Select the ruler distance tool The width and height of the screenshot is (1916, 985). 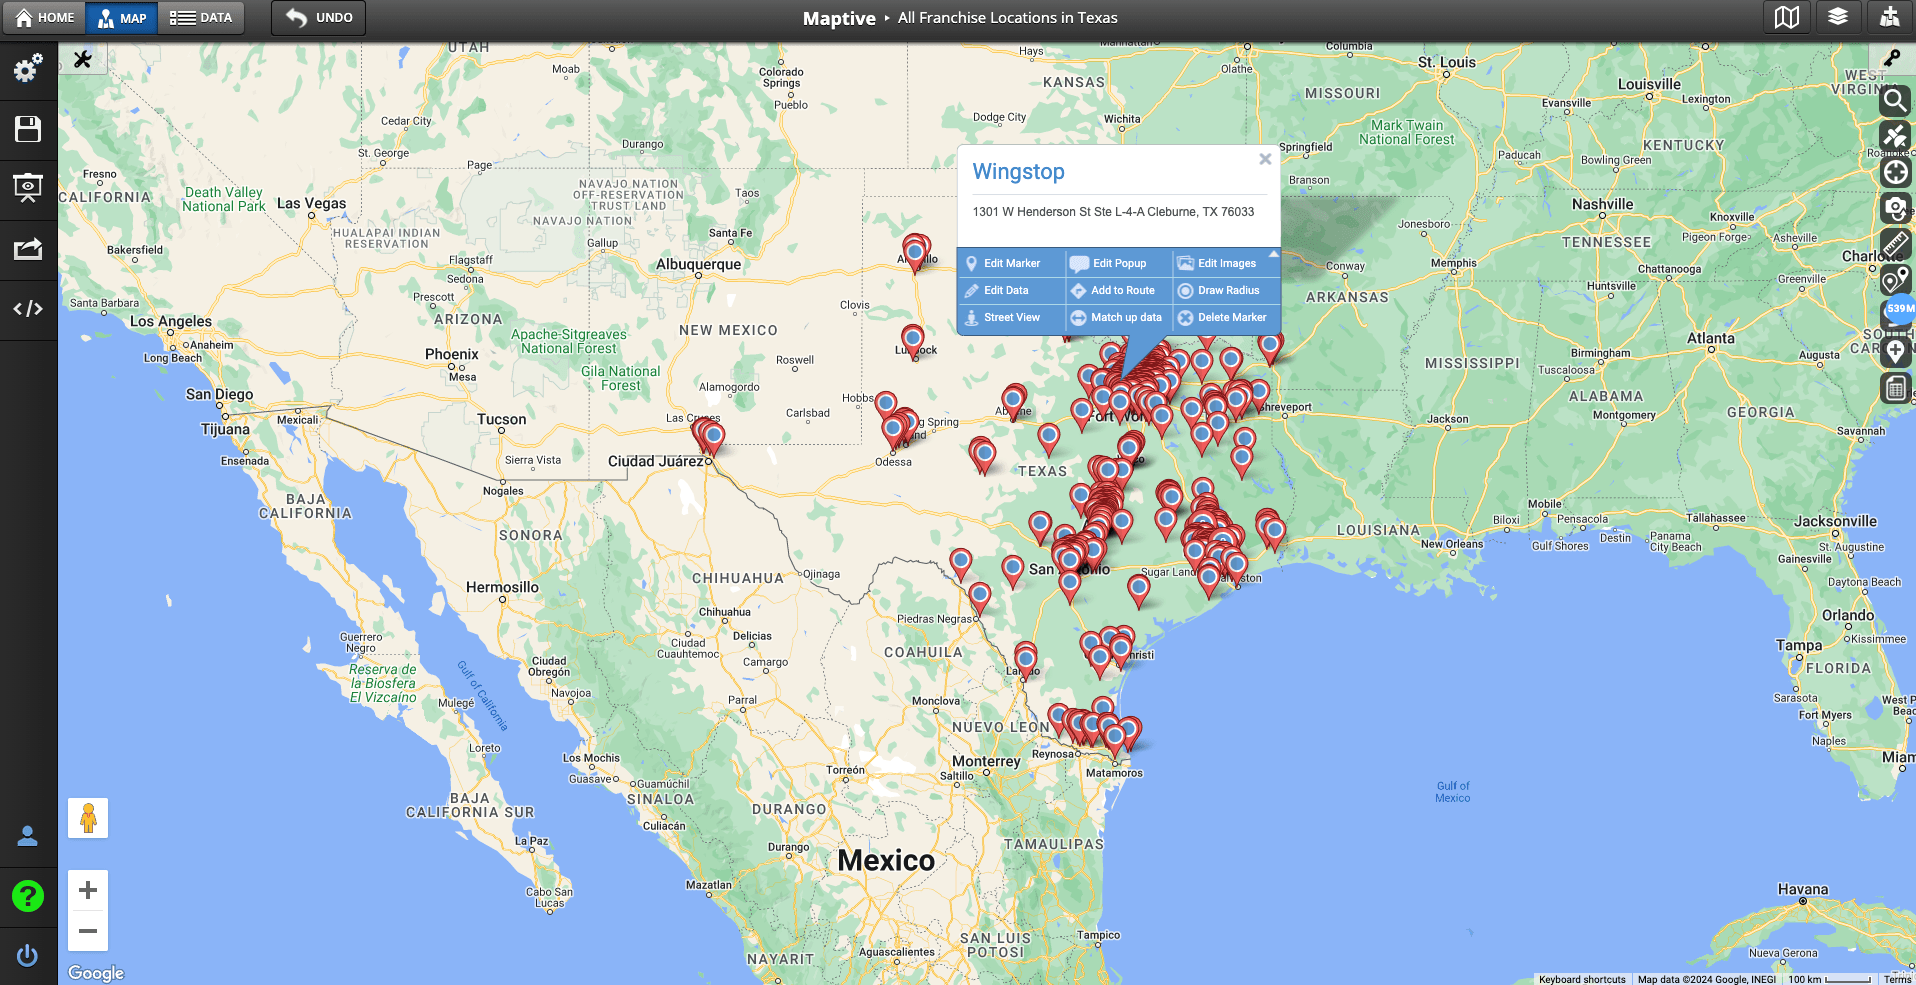pos(1895,244)
